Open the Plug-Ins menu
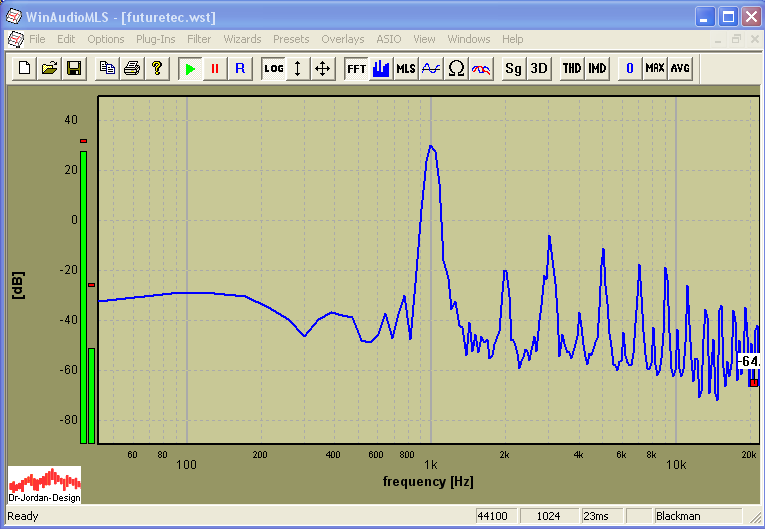Viewport: 765px width, 529px height. click(155, 39)
